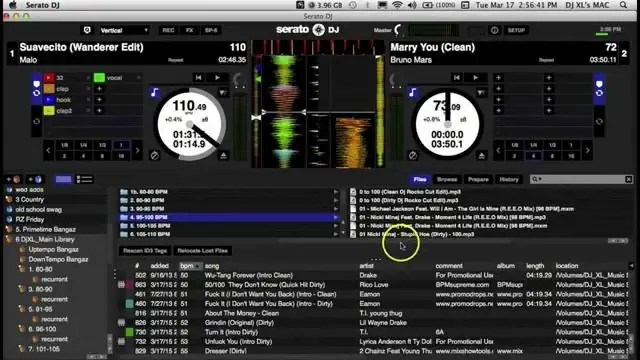The height and width of the screenshot is (360, 640).
Task: Select Uptempo Bangaz crate
Action: [x=53, y=249]
